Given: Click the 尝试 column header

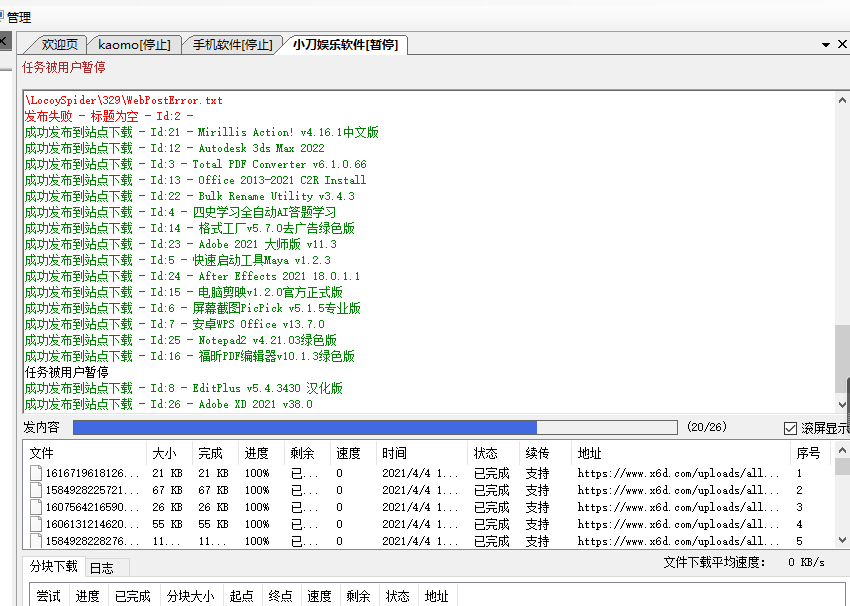Looking at the screenshot, I should pos(49,596).
